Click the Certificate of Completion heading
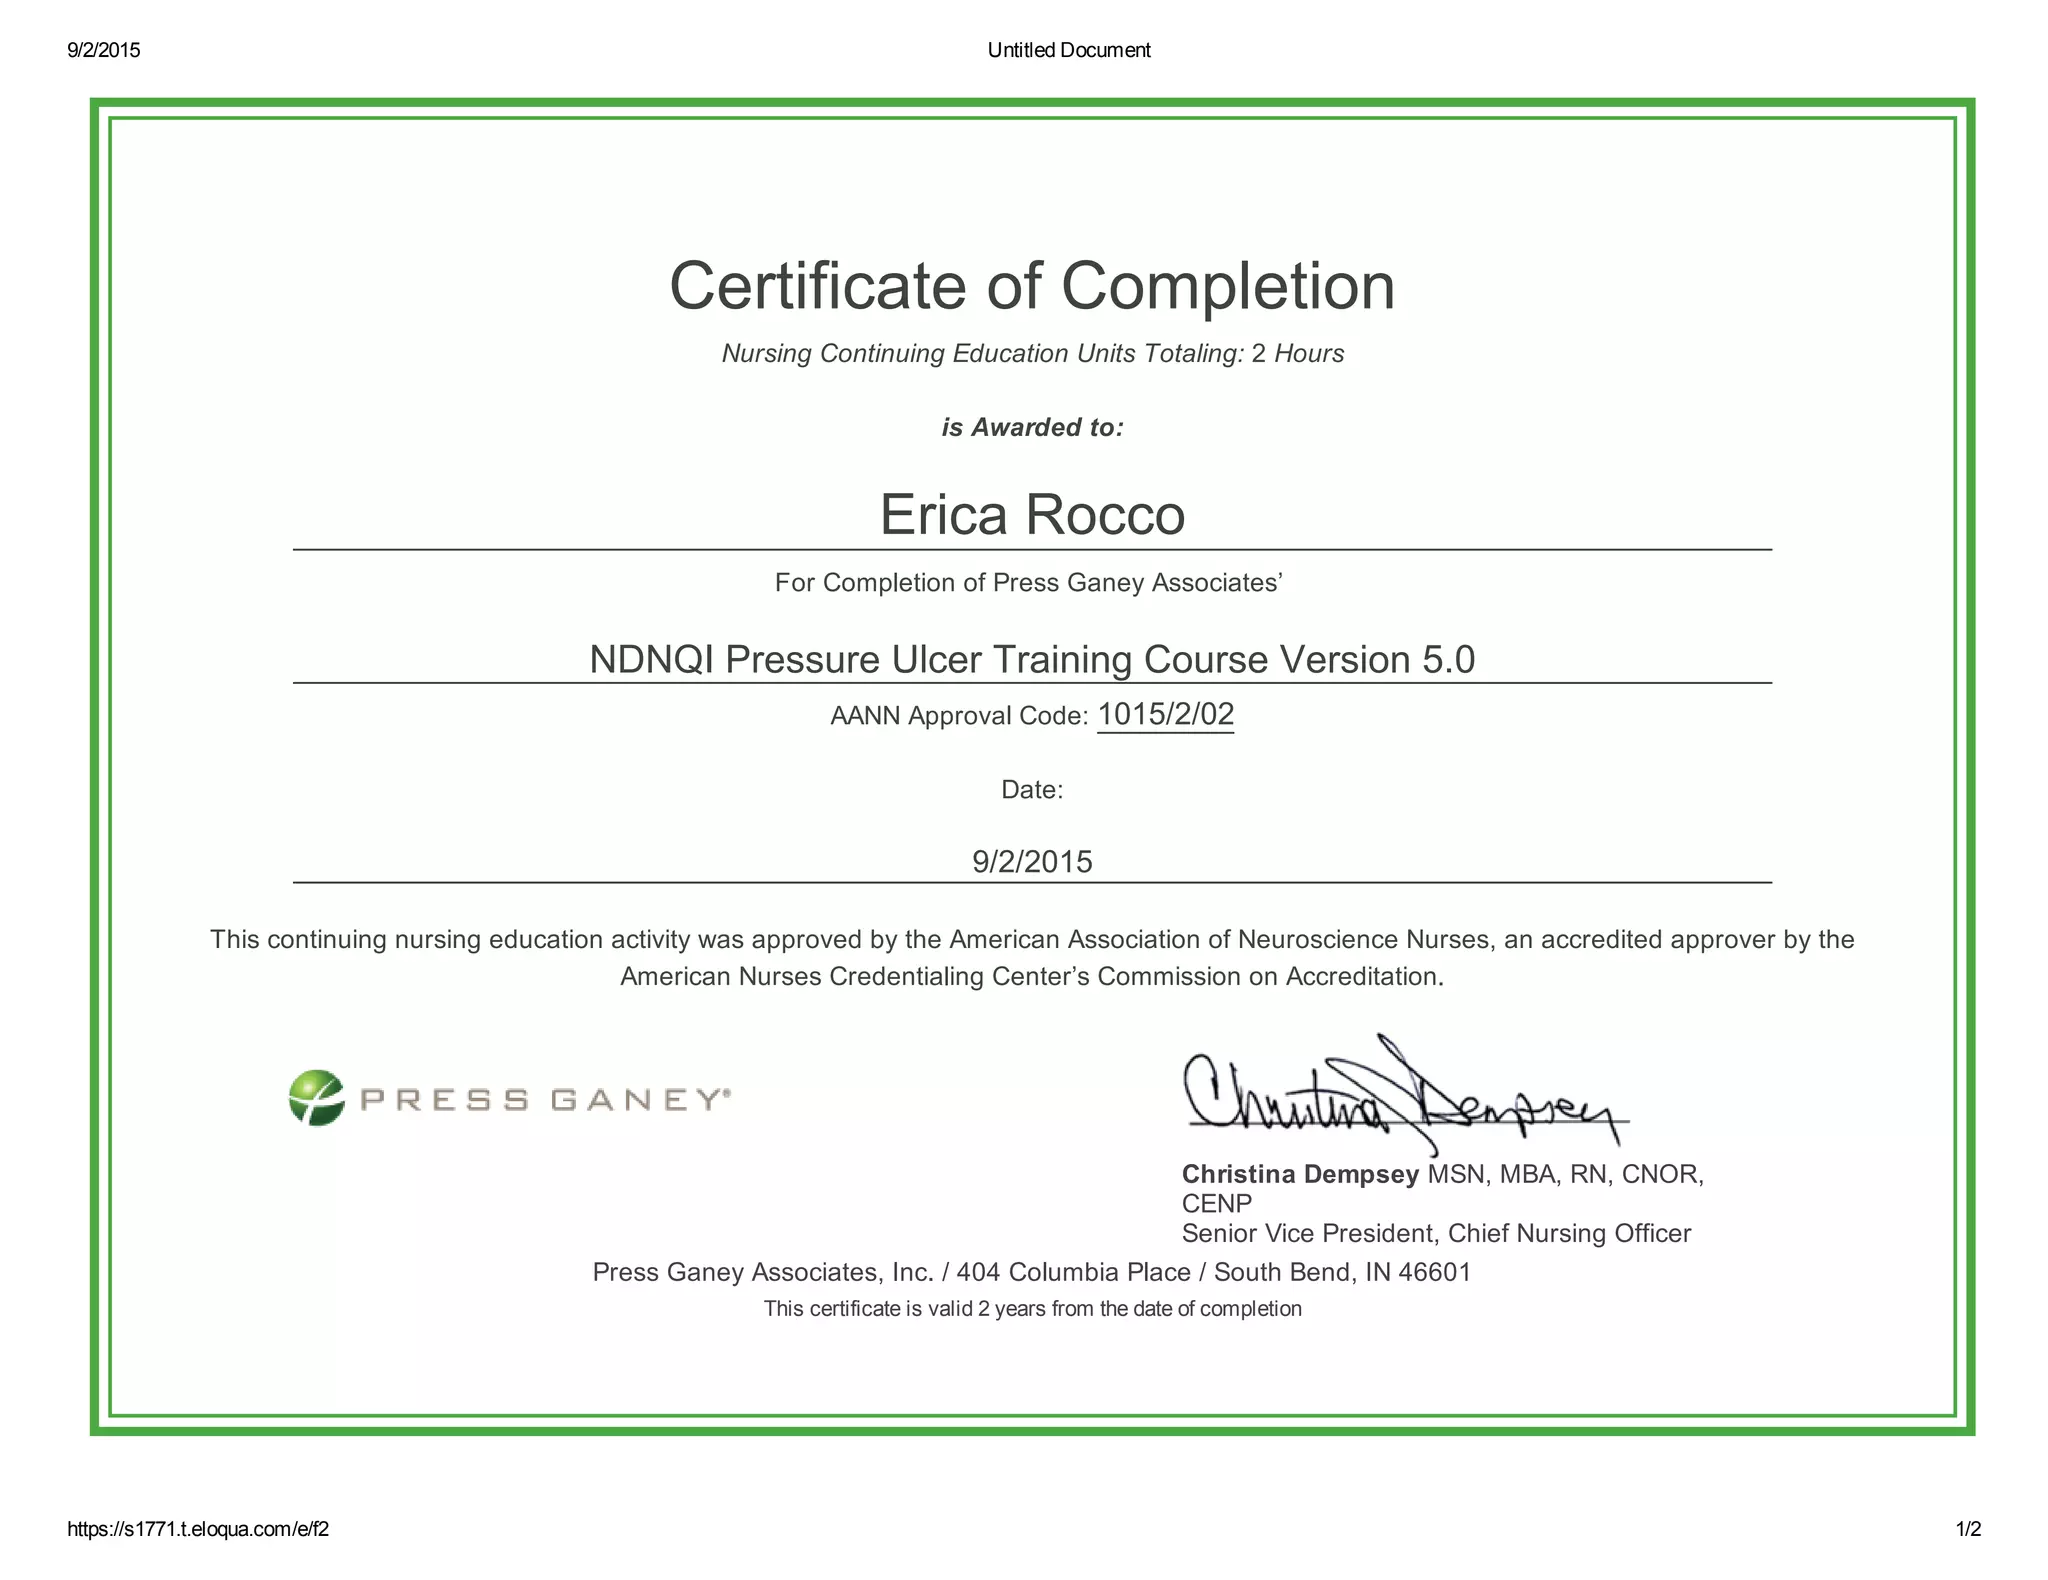Image resolution: width=2048 pixels, height=1580 pixels. (x=1031, y=286)
